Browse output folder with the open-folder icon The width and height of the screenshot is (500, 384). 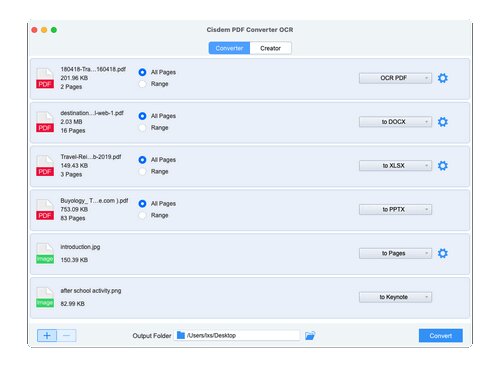(310, 335)
